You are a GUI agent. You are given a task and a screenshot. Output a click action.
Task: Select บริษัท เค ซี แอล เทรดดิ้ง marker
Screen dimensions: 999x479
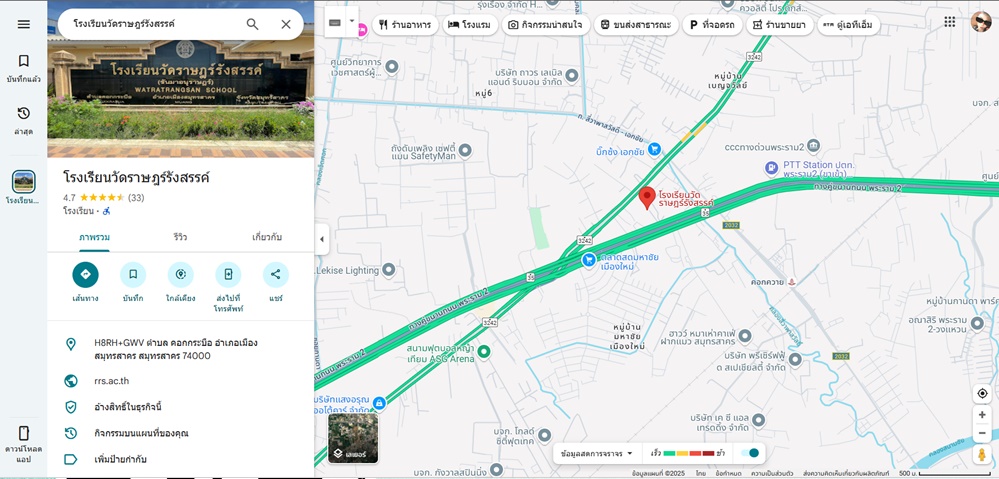(758, 420)
